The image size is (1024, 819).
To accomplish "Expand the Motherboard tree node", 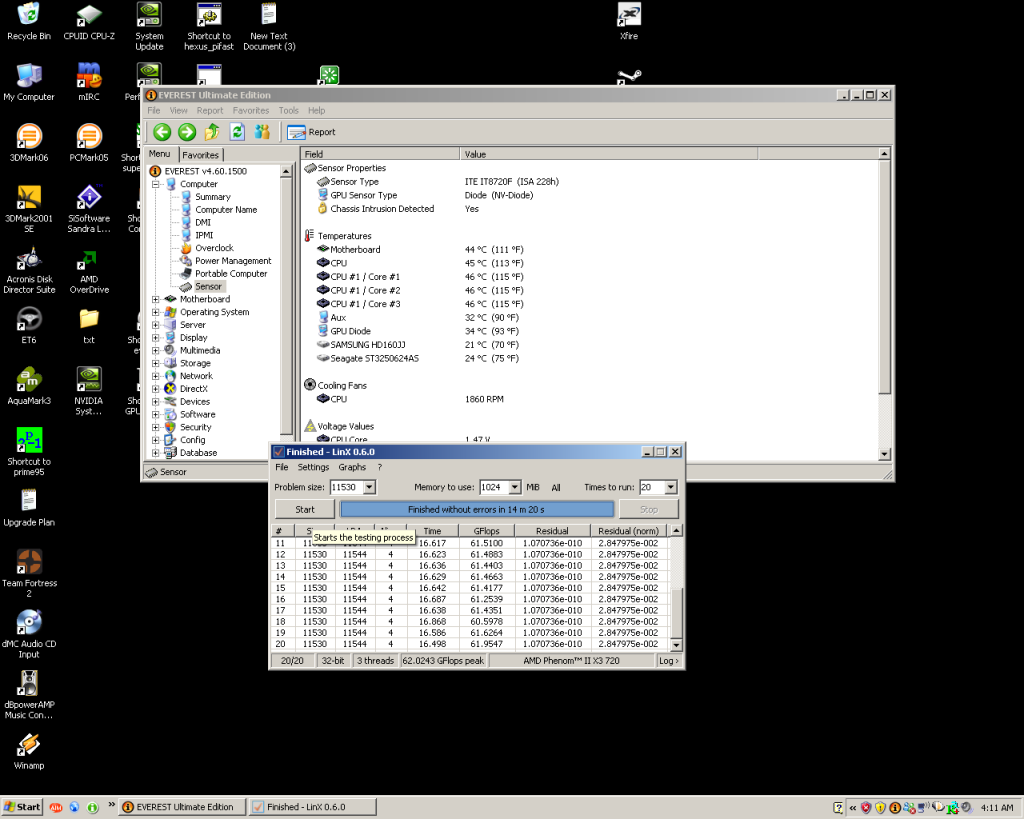I will [155, 299].
